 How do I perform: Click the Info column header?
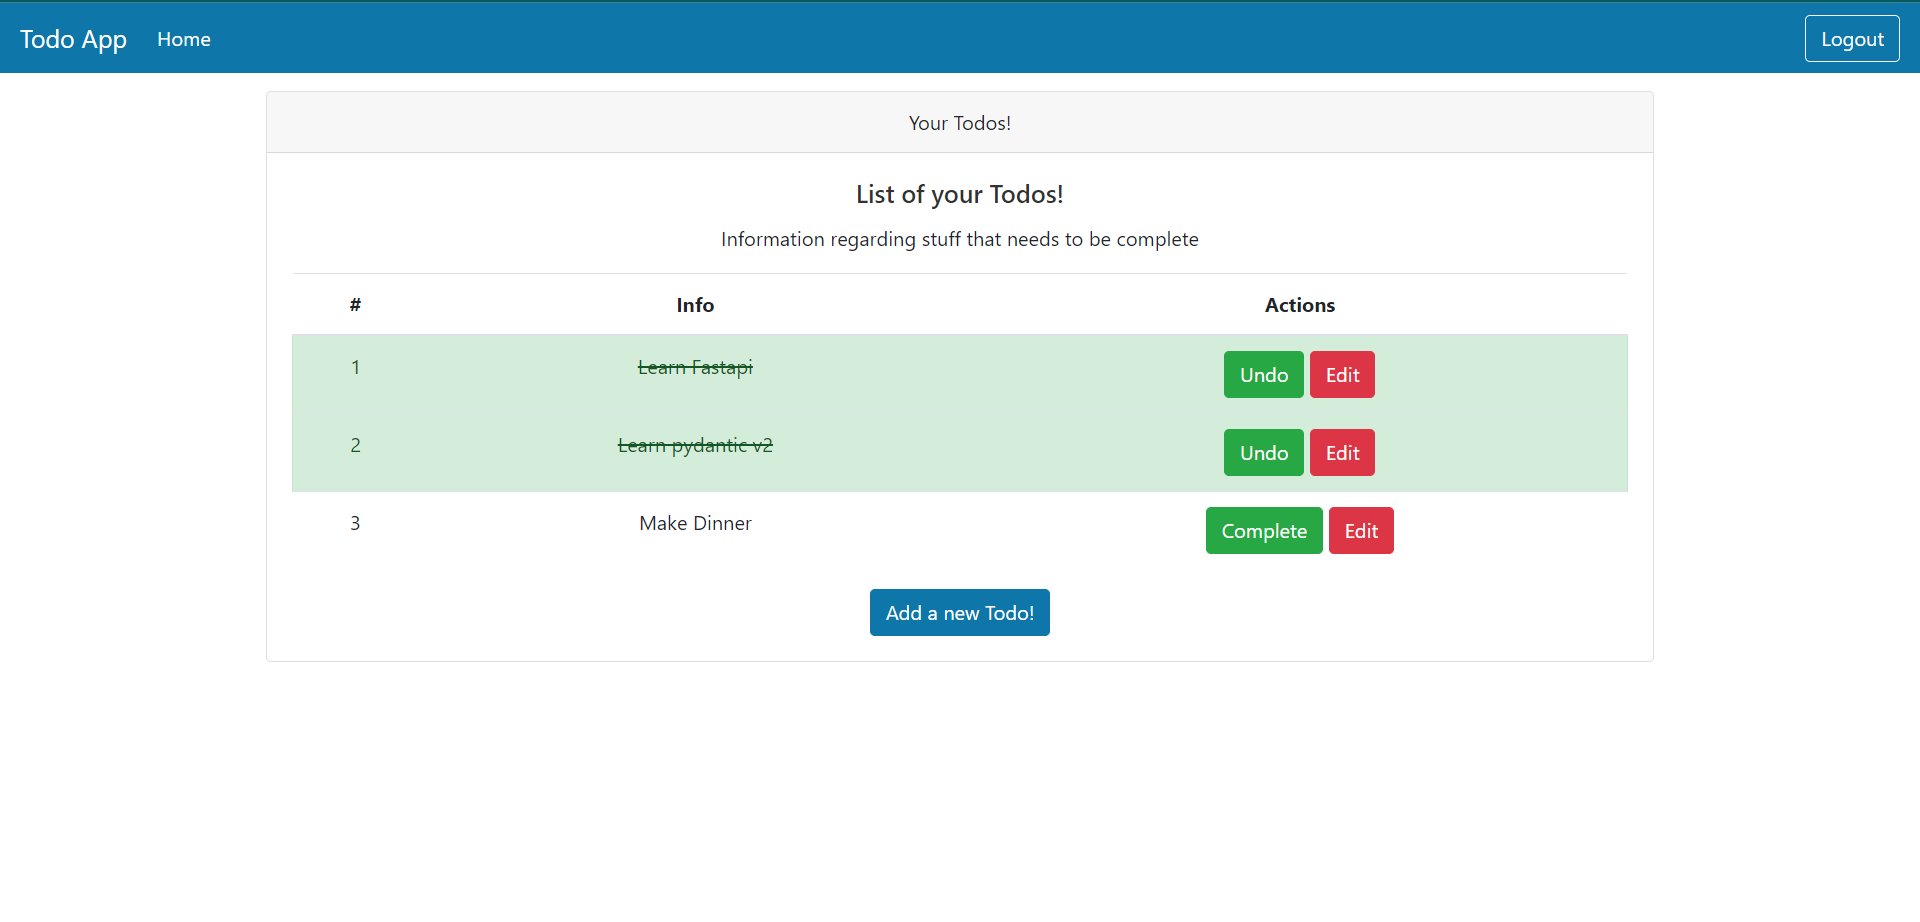point(695,305)
